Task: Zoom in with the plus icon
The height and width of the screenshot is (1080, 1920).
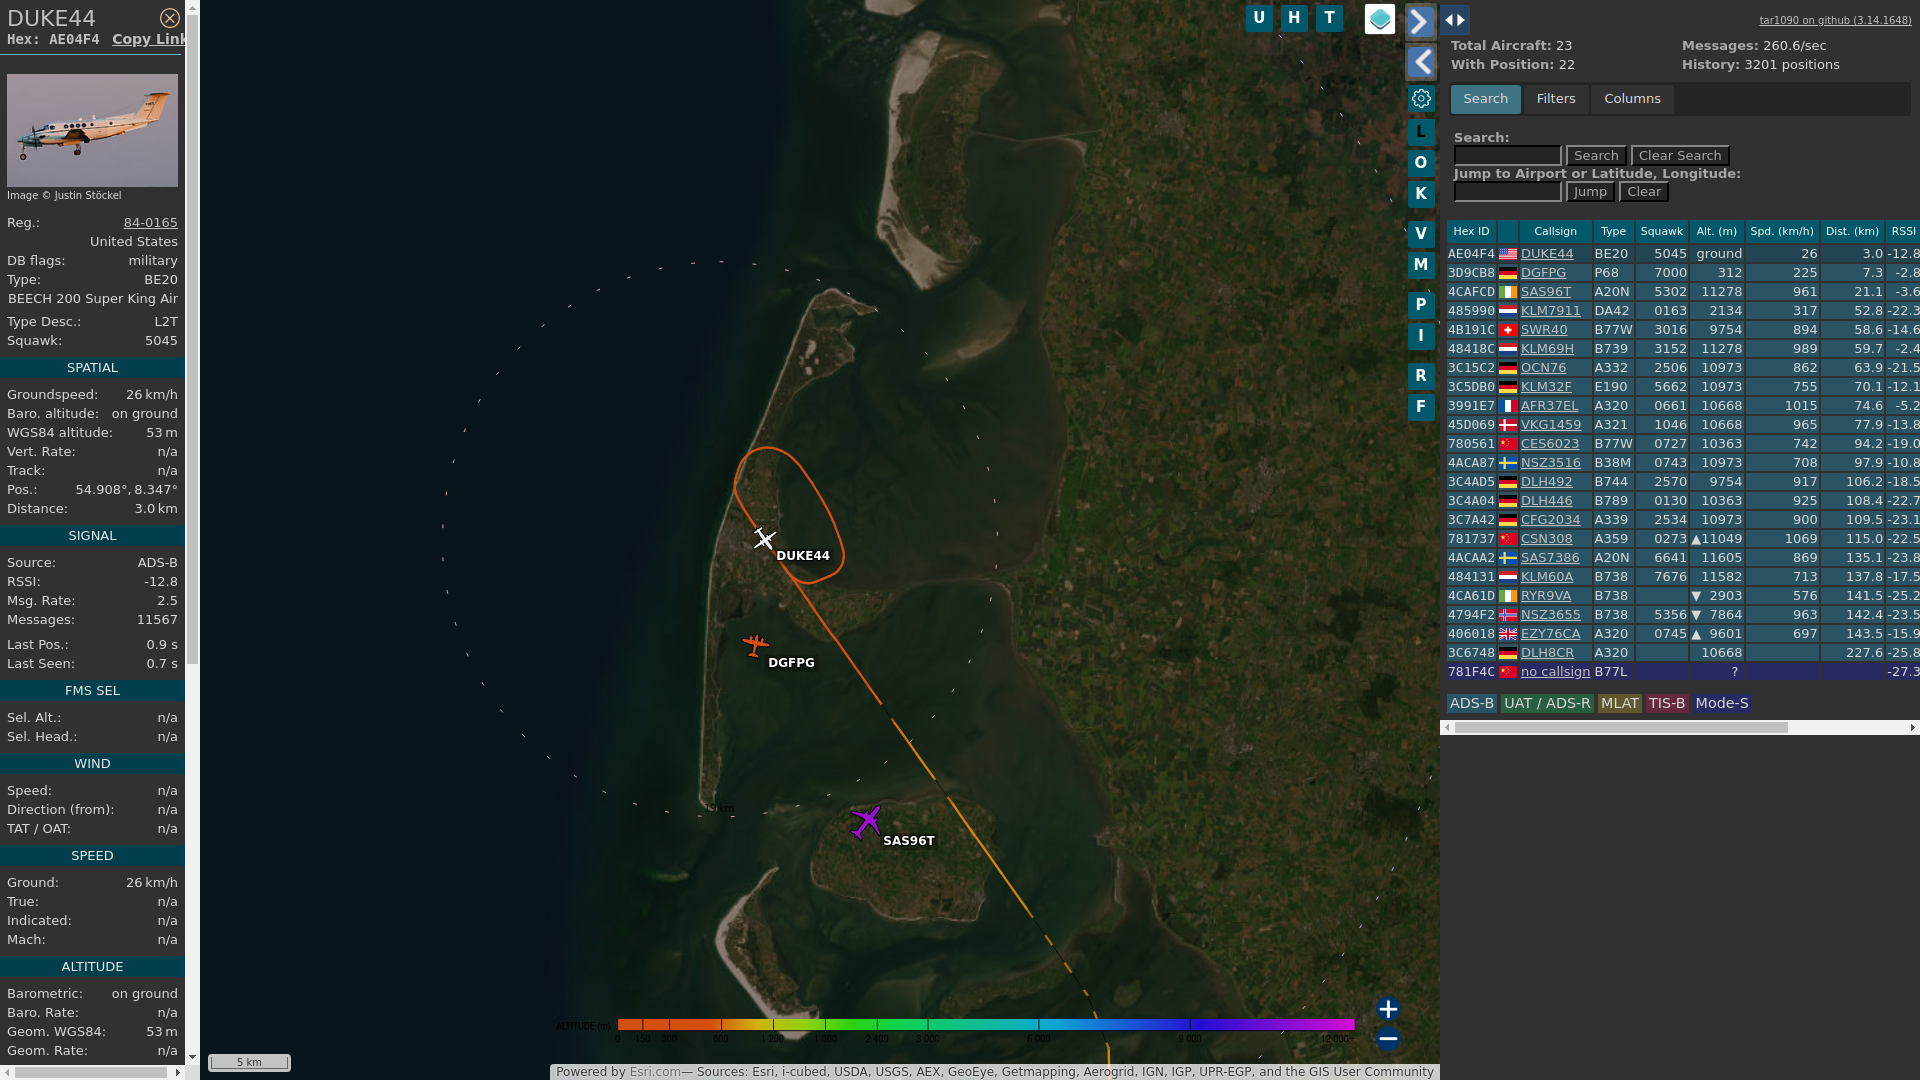Action: (x=1387, y=1008)
